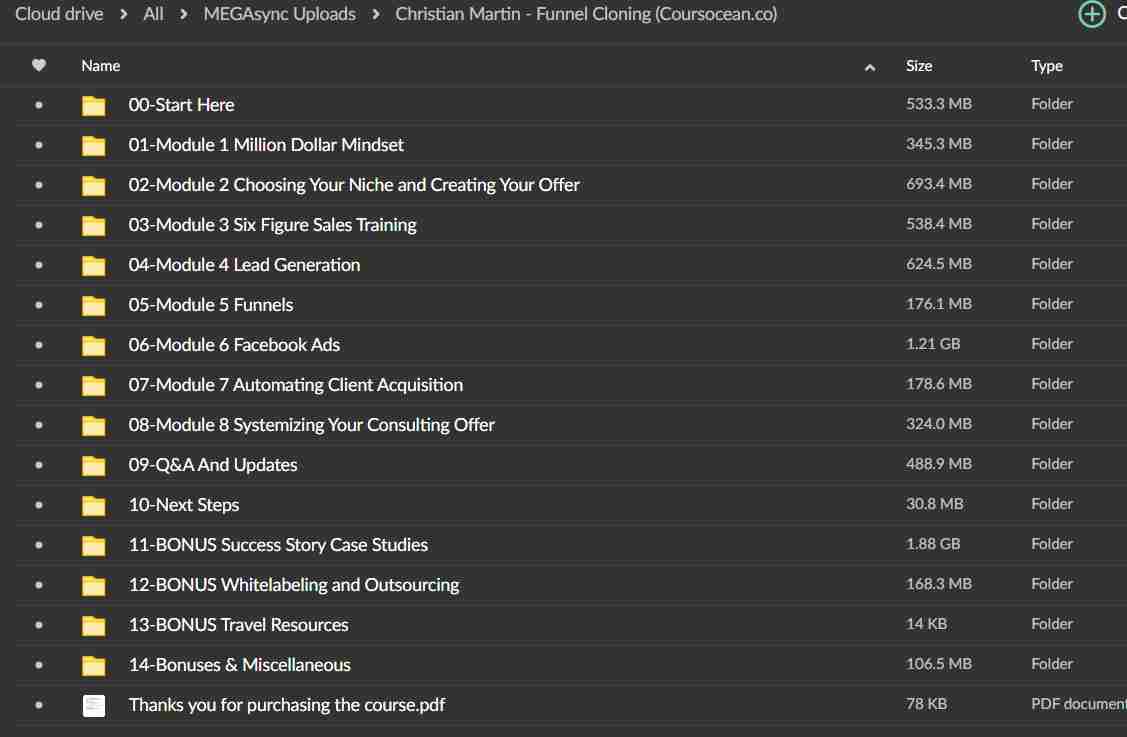The height and width of the screenshot is (737, 1127).
Task: Go to Cloud drive breadcrumb link
Action: [59, 14]
